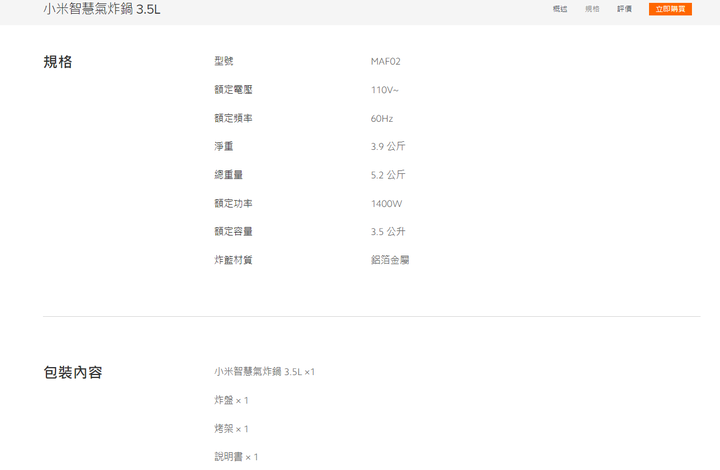Select the net weight 3.9 公斤
720x470 pixels.
tap(388, 146)
